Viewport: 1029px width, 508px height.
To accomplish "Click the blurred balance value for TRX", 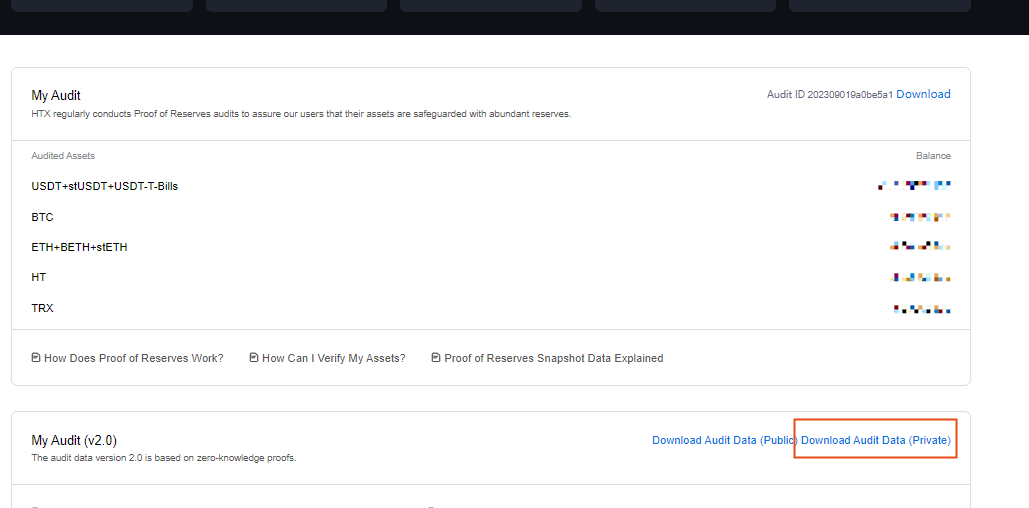I will (922, 308).
